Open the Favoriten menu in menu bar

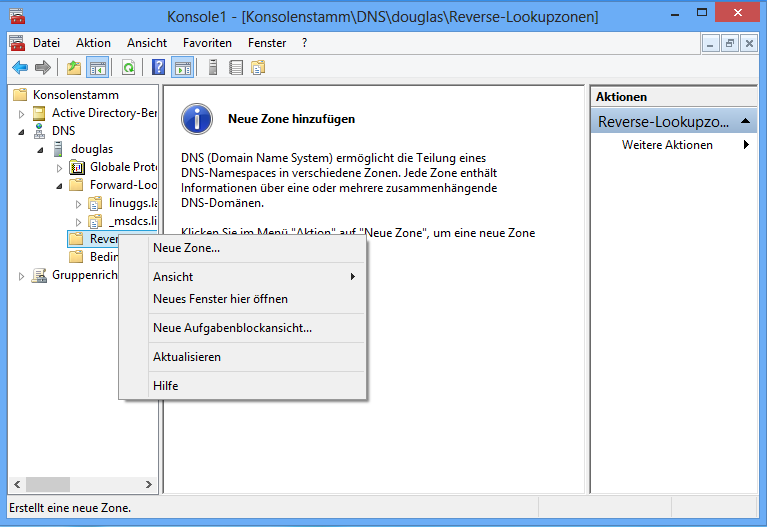coord(207,43)
